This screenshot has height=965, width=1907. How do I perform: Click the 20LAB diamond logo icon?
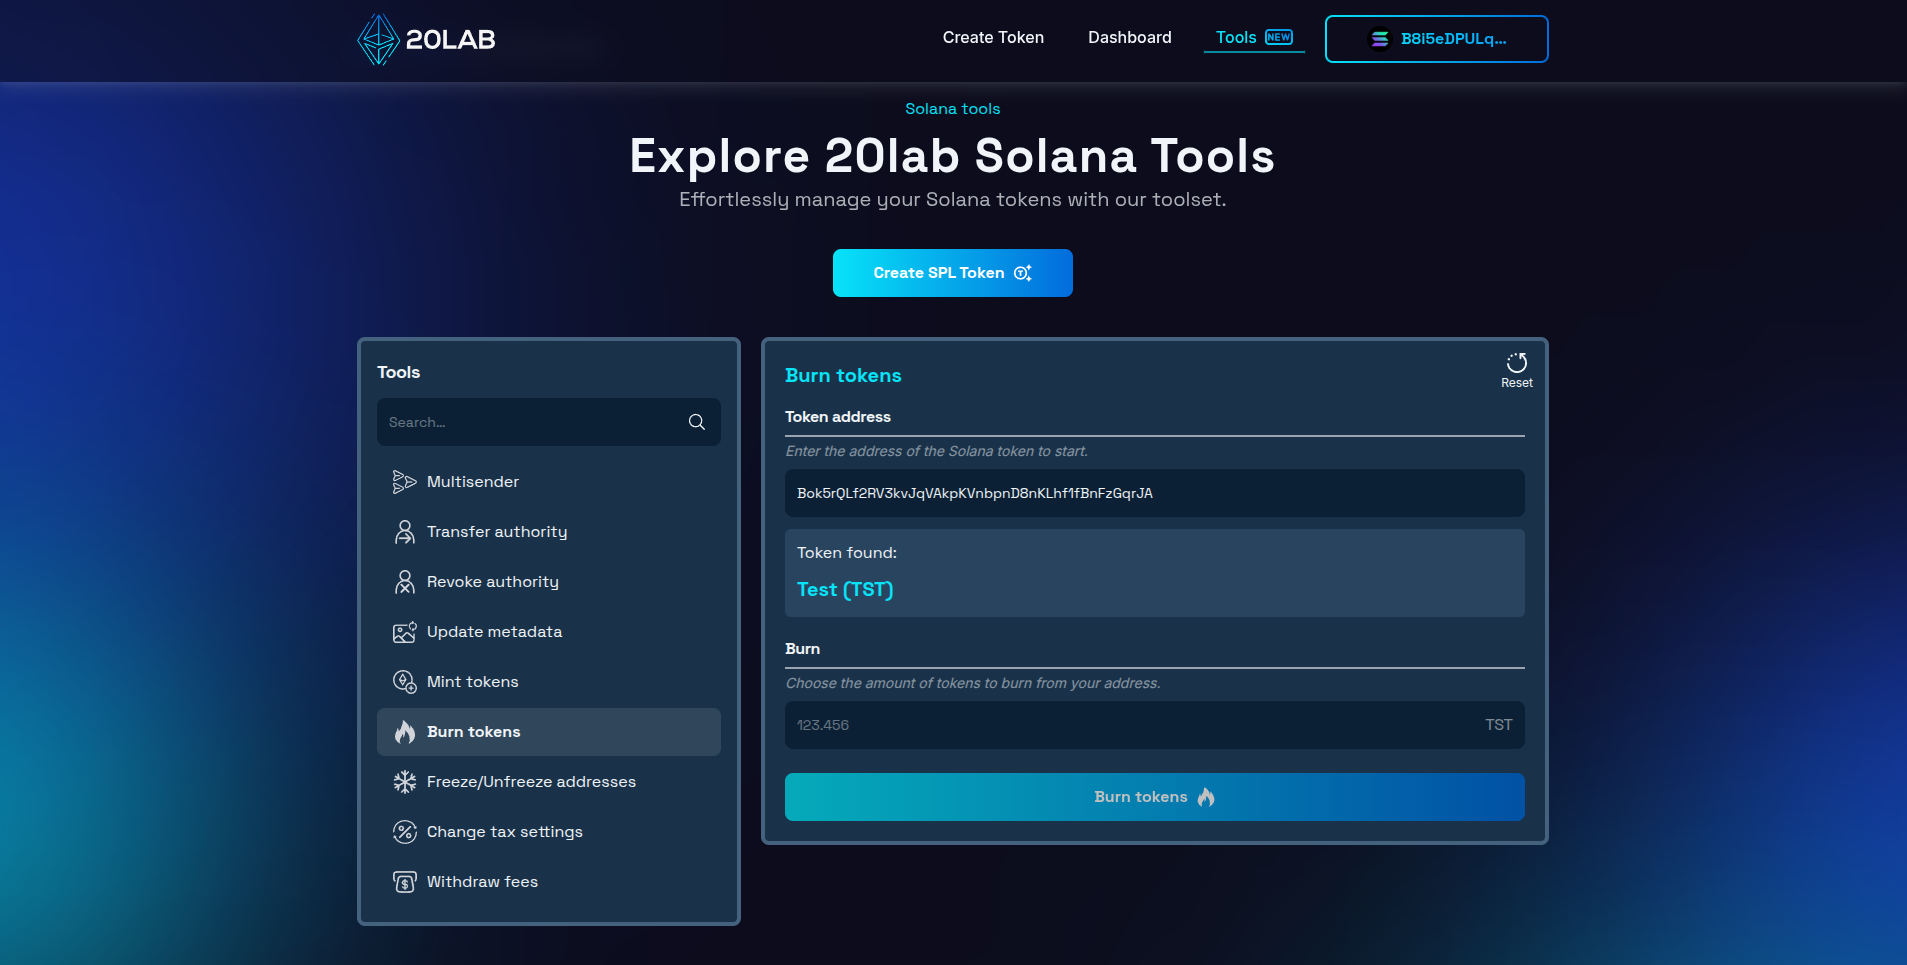[x=379, y=40]
